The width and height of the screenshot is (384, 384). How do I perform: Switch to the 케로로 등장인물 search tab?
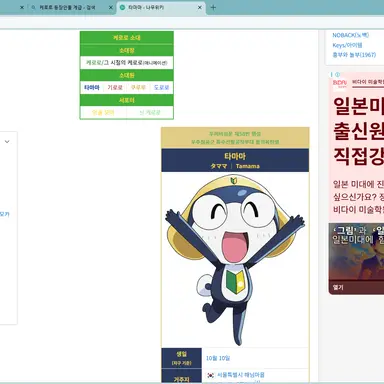coord(68,7)
